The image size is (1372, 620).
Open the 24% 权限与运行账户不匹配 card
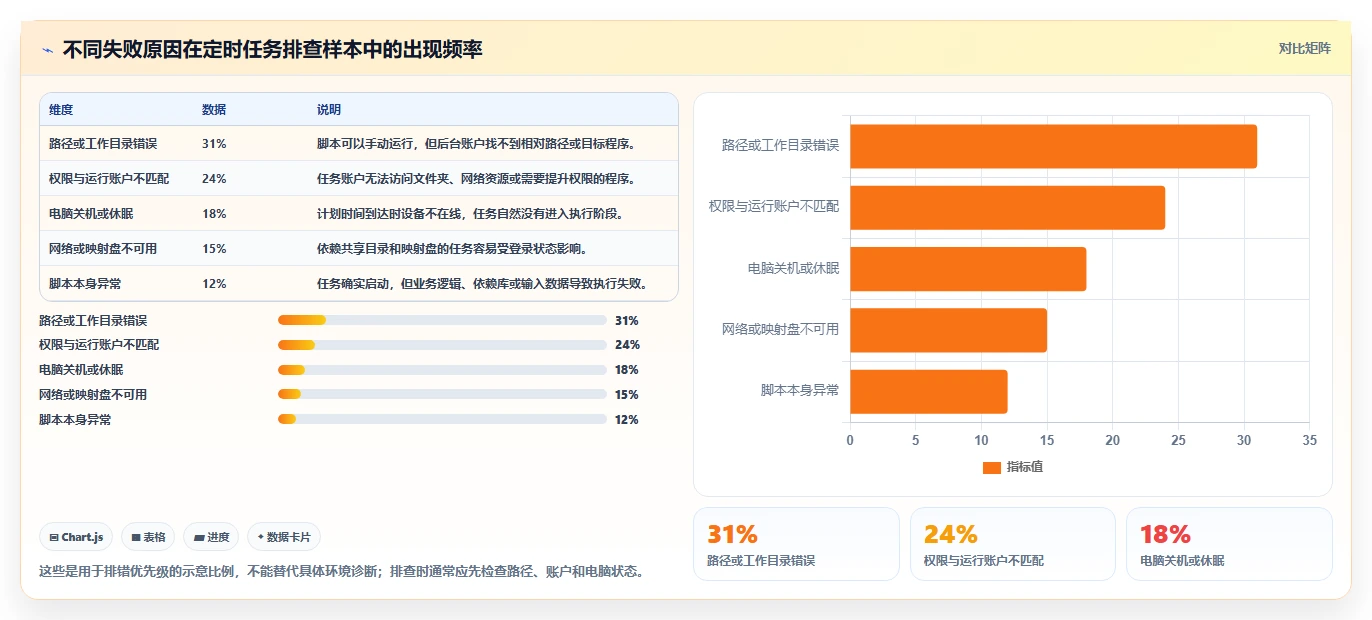pos(1012,544)
